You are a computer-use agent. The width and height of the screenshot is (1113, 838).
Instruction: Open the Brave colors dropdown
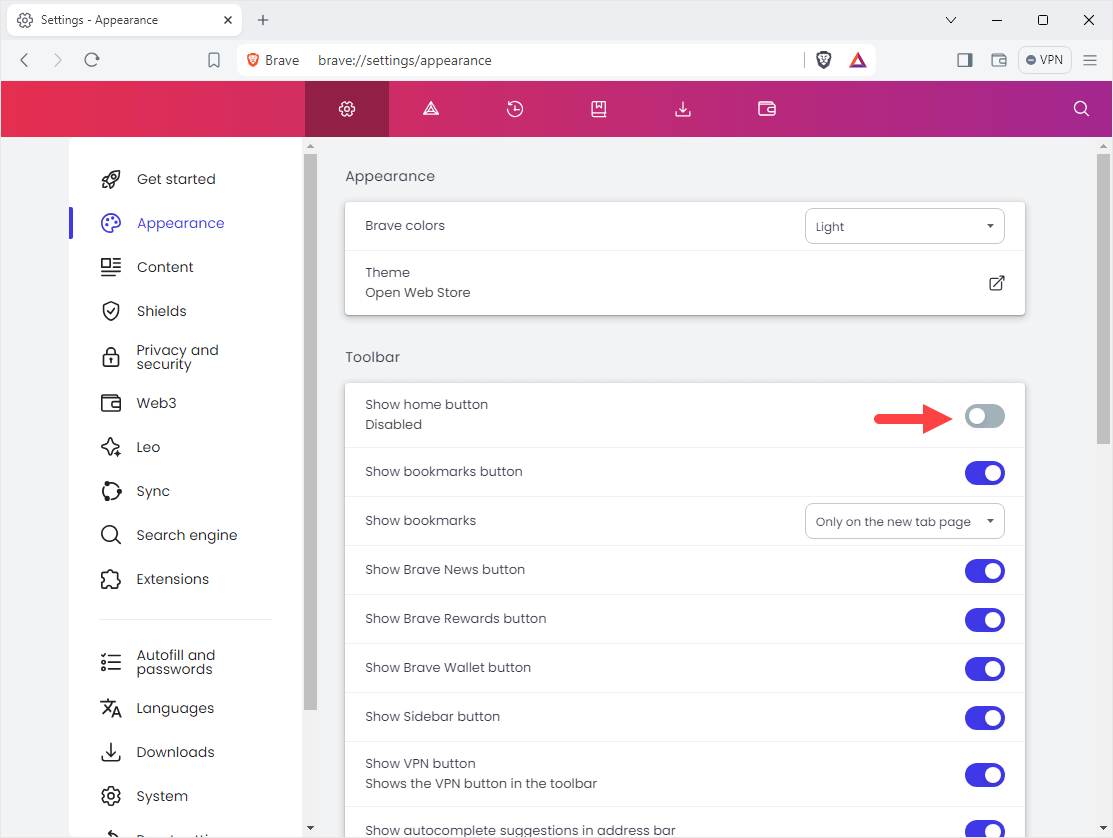tap(904, 226)
